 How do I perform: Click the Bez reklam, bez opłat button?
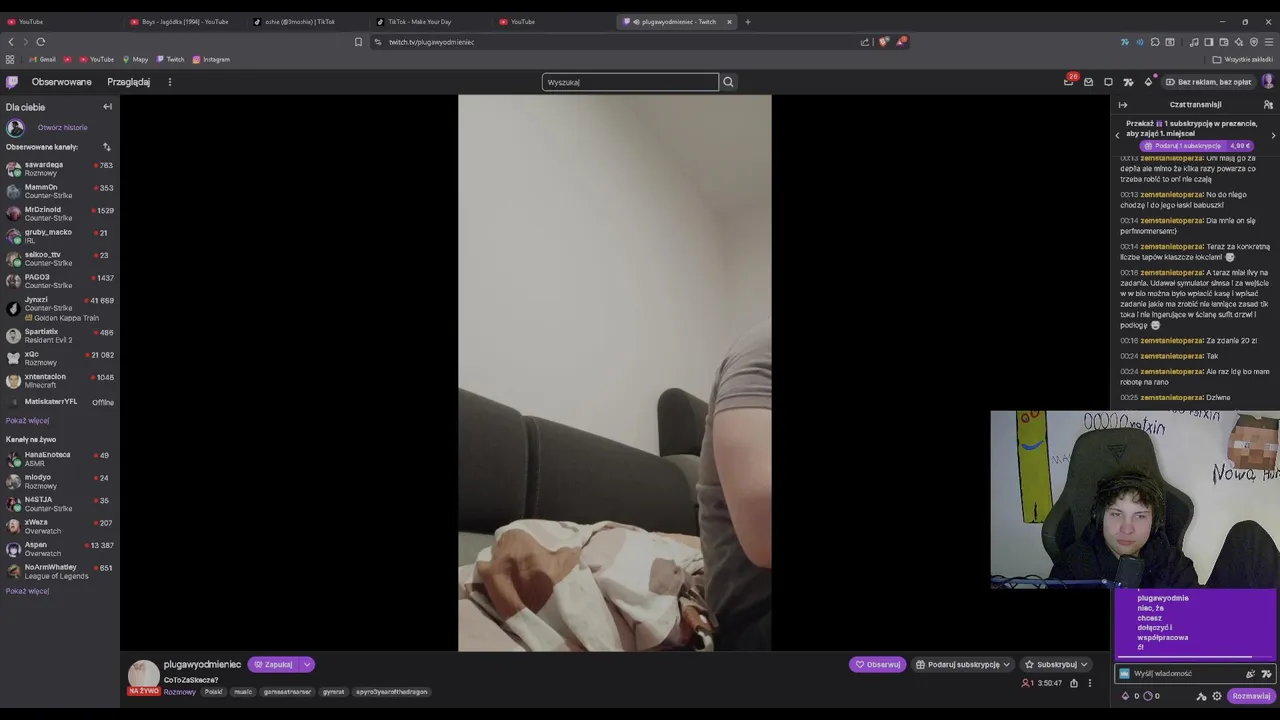click(1208, 82)
